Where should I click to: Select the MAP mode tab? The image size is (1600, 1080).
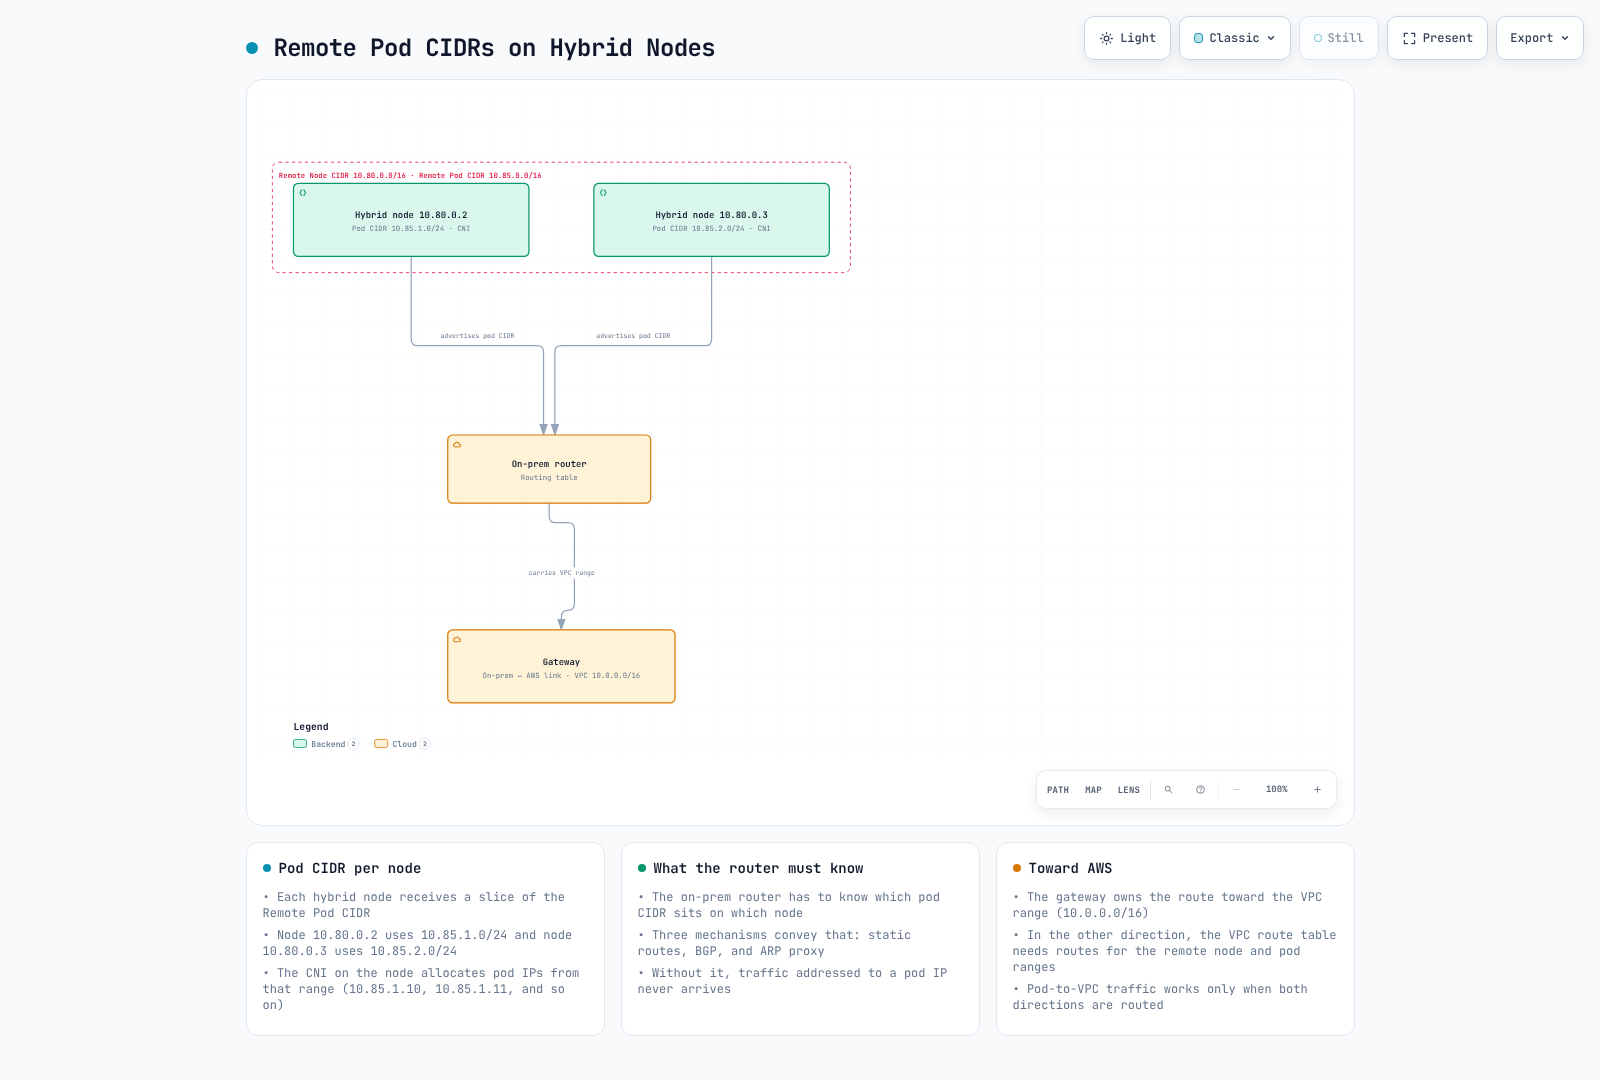(x=1093, y=790)
